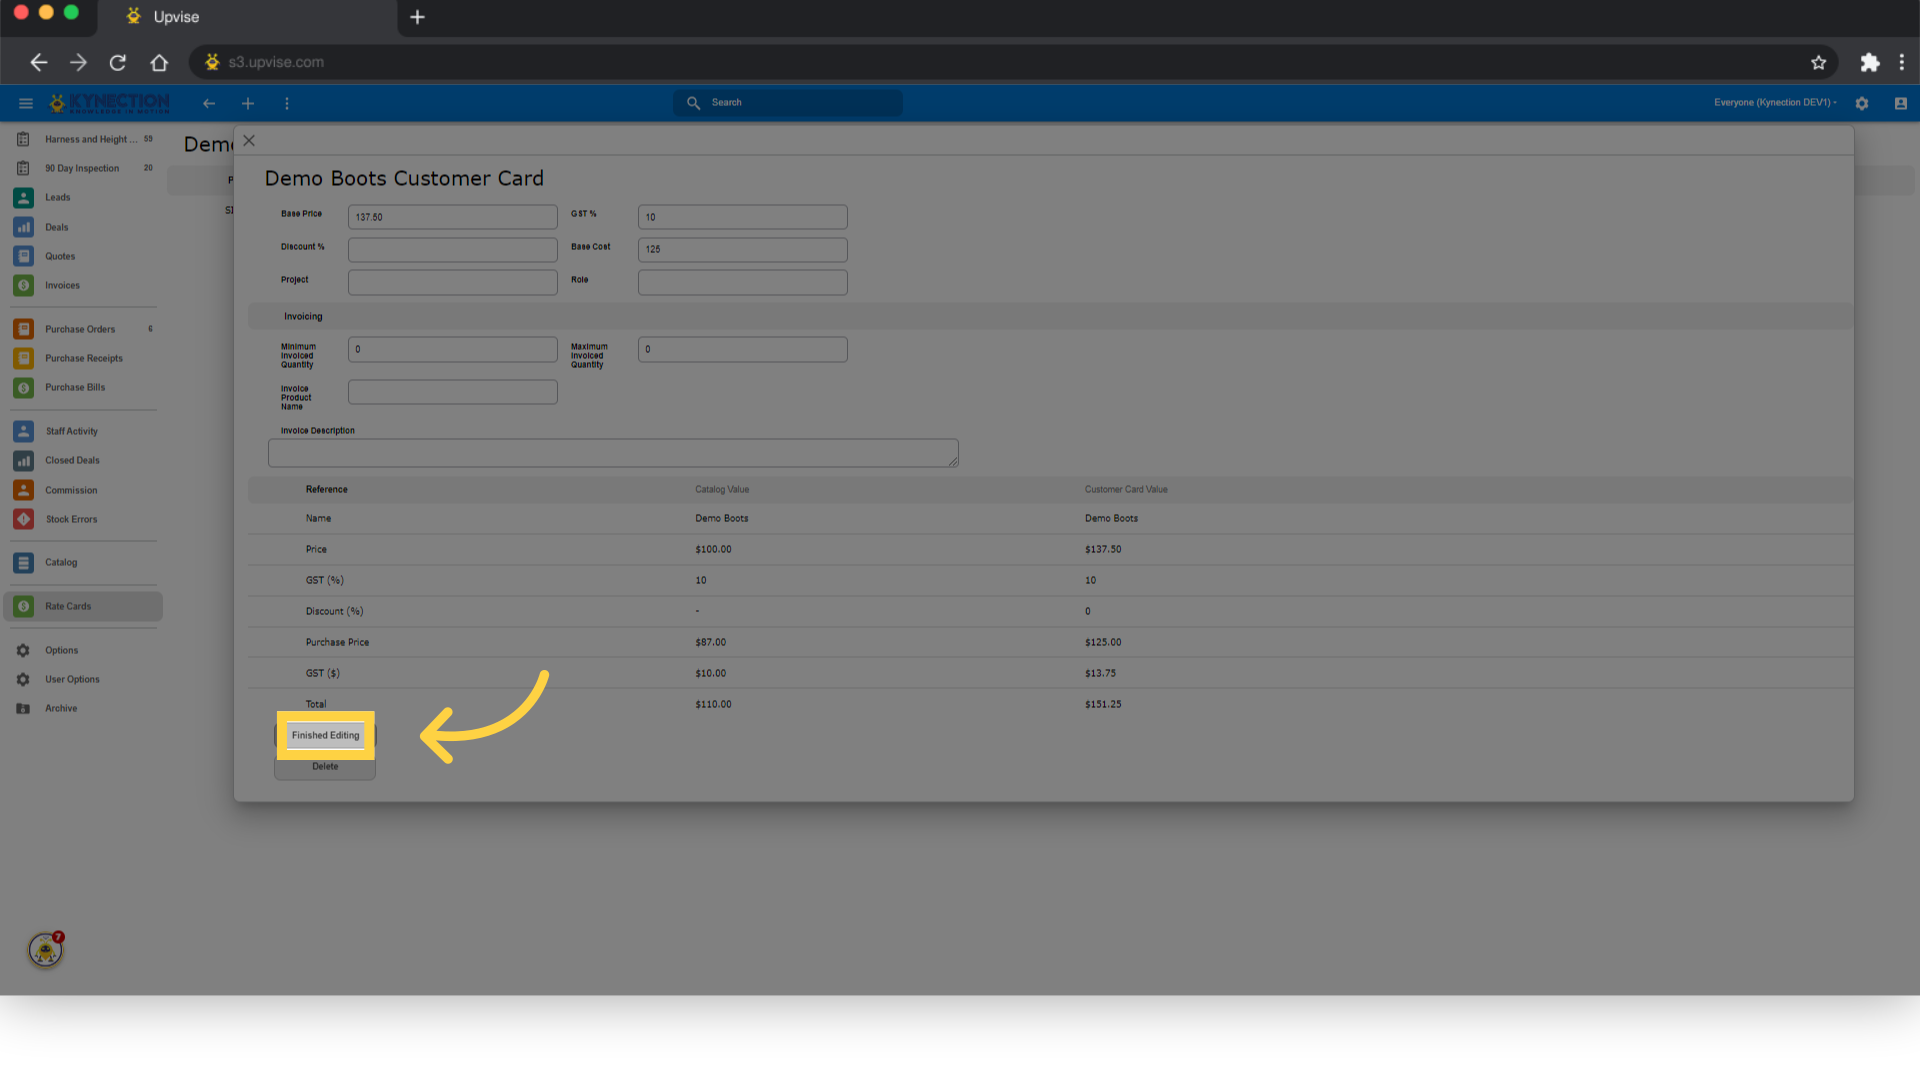Click the account profile icon at top right
Viewport: 1920px width, 1080px height.
click(1901, 103)
